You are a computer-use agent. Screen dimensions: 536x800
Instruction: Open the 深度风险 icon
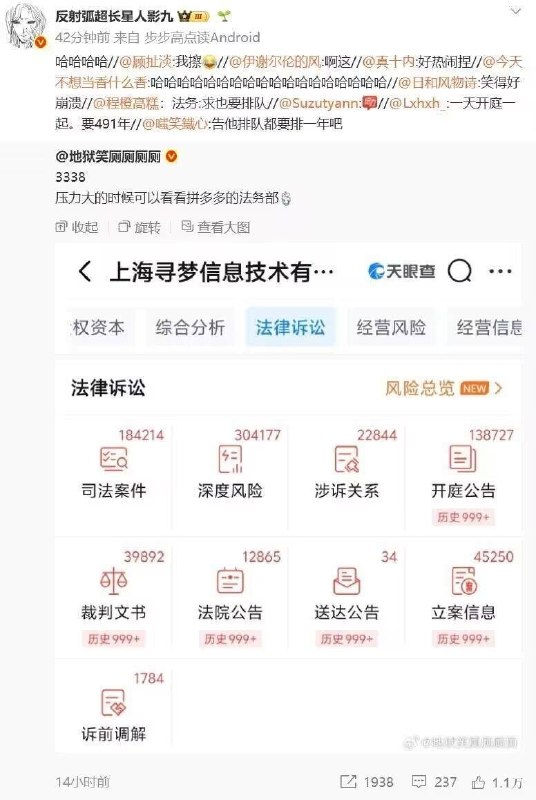pos(230,458)
